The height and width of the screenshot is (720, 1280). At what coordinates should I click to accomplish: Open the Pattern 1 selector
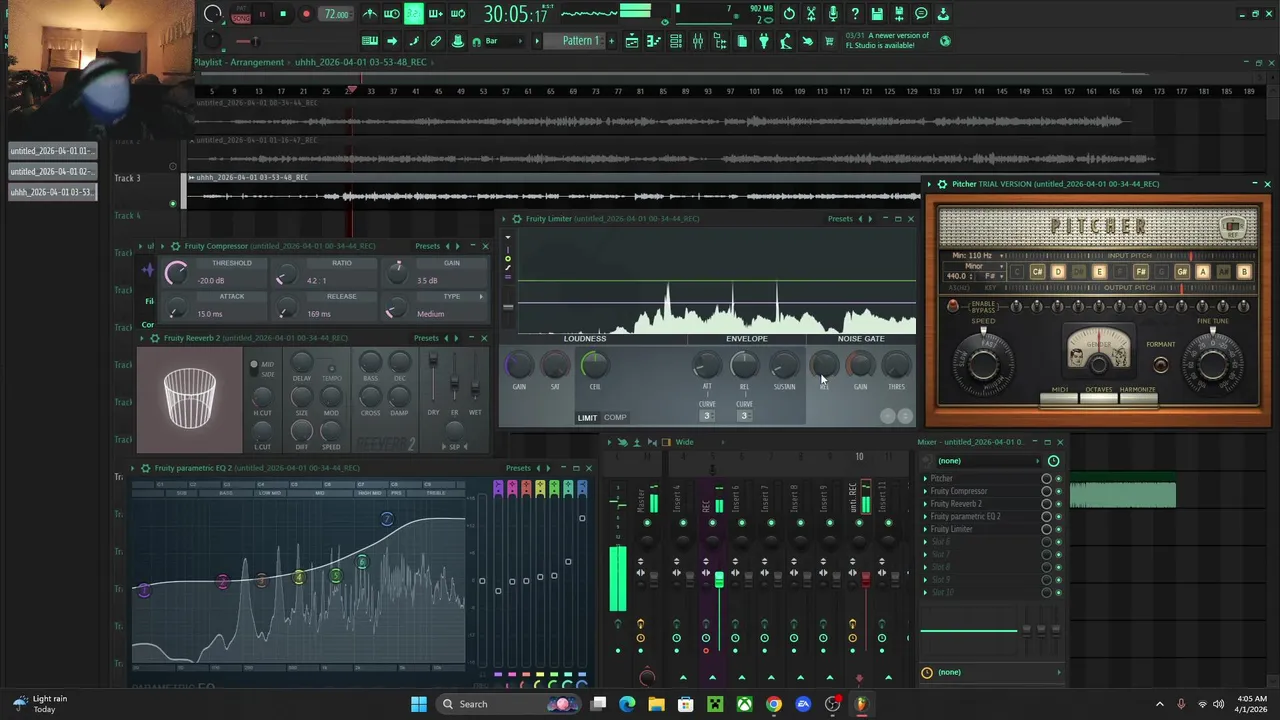[580, 41]
